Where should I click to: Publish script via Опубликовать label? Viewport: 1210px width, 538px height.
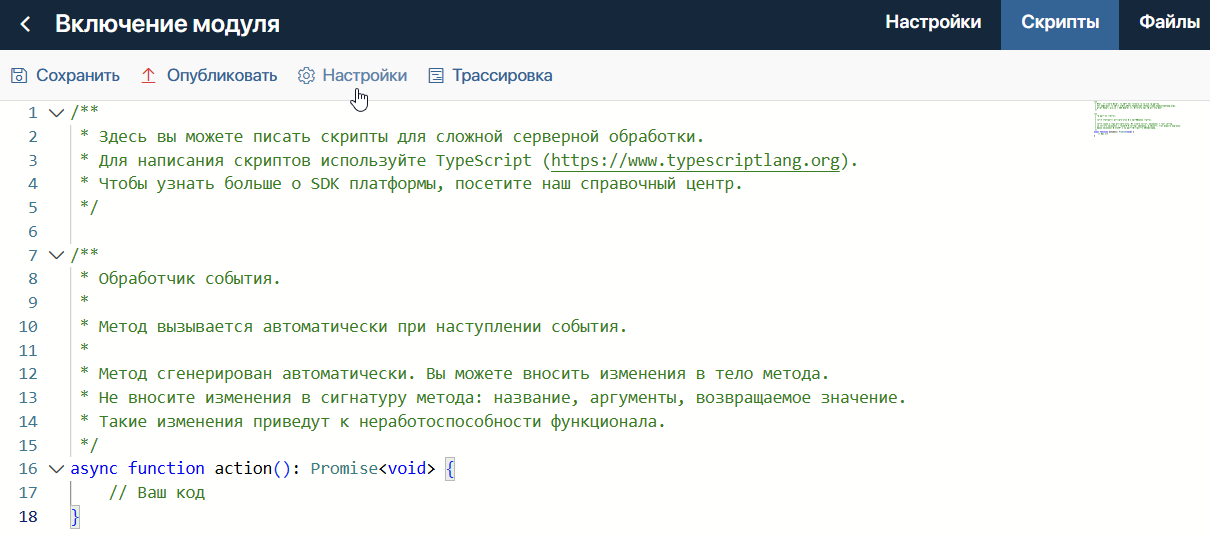coord(222,76)
